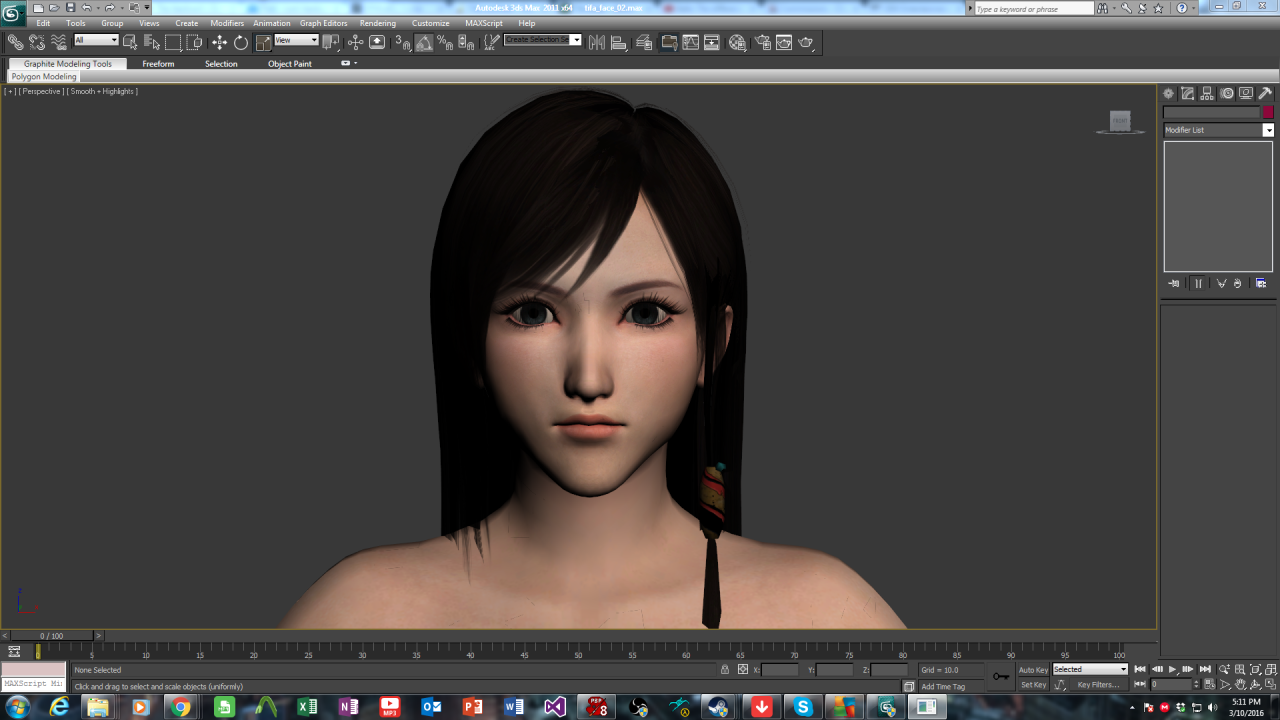
Task: Click the Use Pivot Point Center icon
Action: pyautogui.click(x=331, y=42)
